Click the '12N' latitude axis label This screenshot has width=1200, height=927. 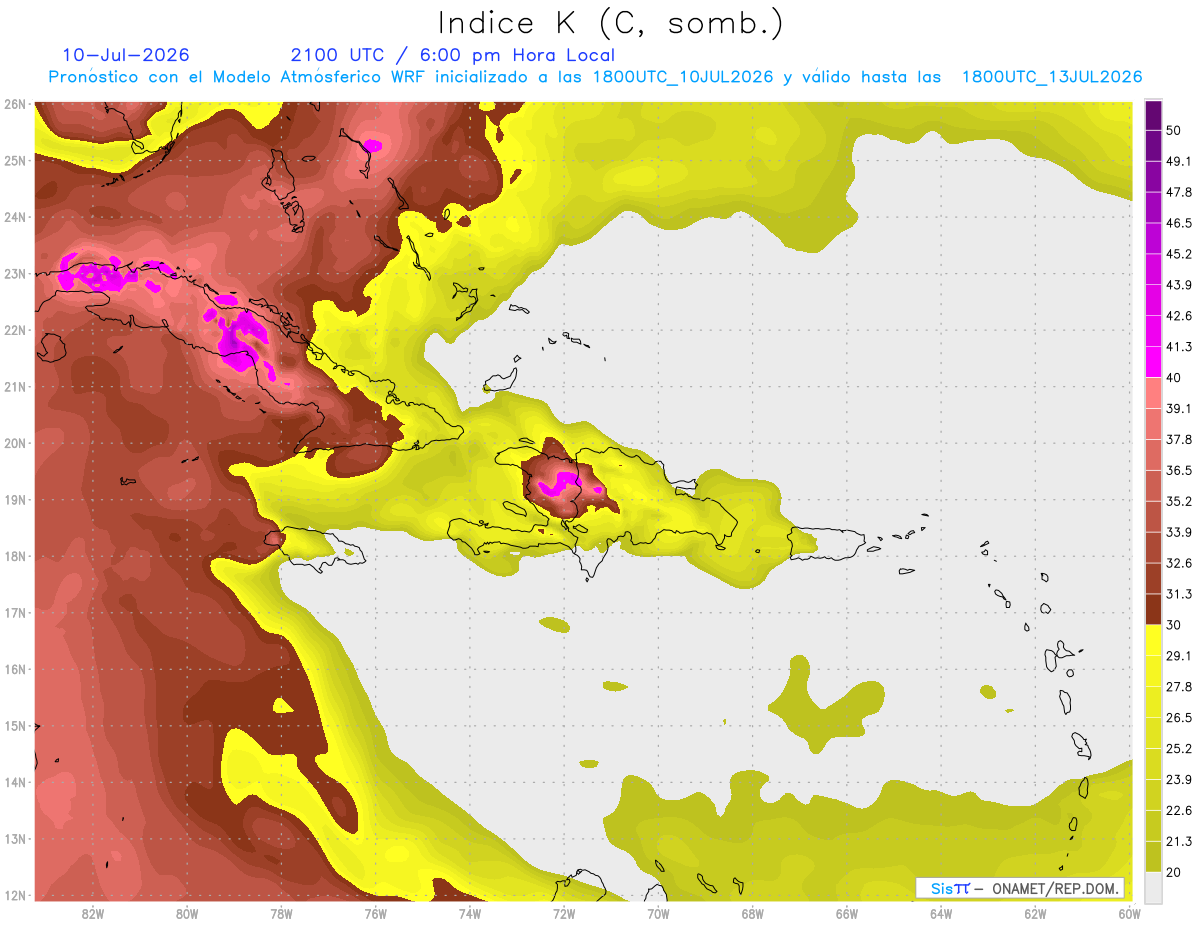15,895
